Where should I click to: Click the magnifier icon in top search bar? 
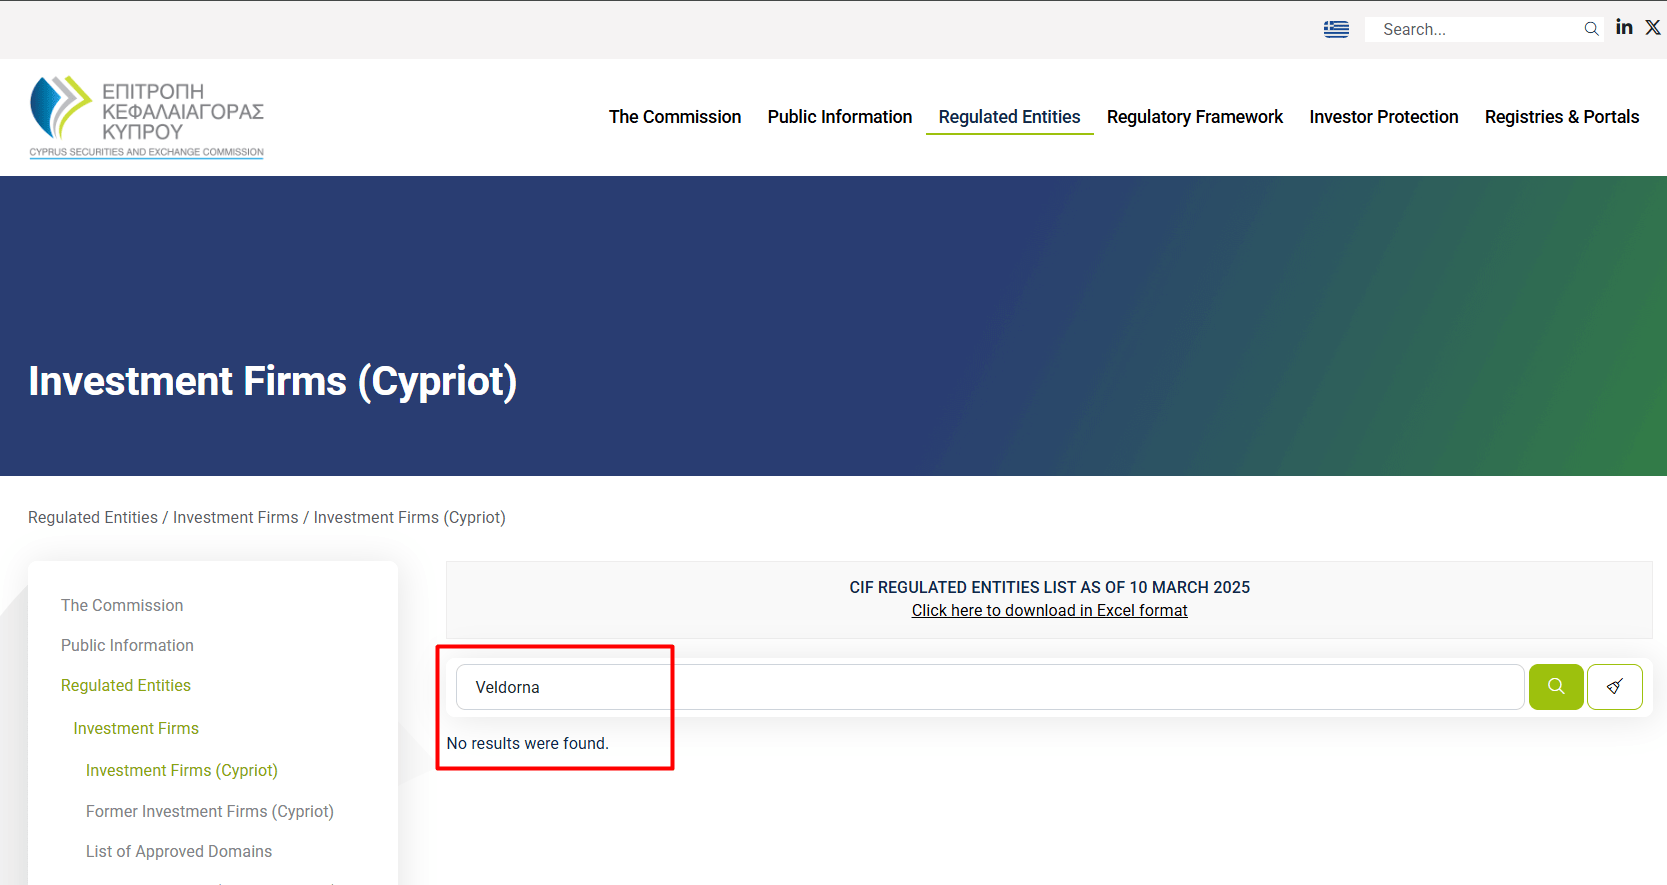click(x=1591, y=29)
